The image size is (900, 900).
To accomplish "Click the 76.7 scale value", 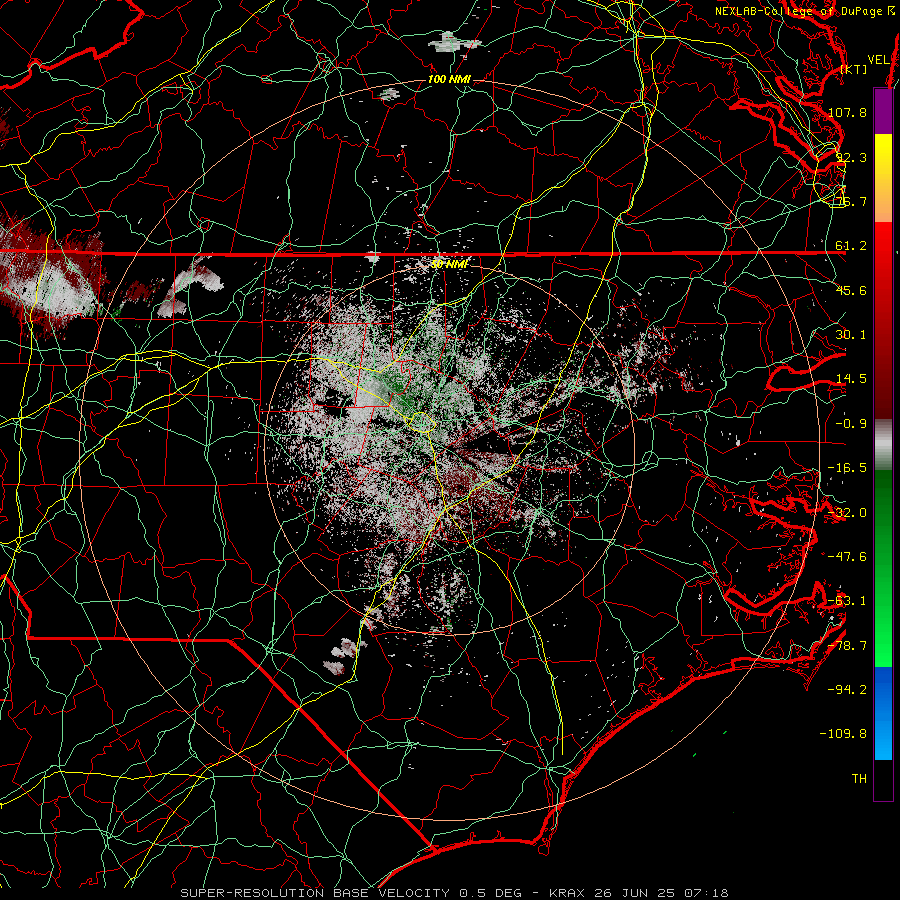I will (851, 201).
